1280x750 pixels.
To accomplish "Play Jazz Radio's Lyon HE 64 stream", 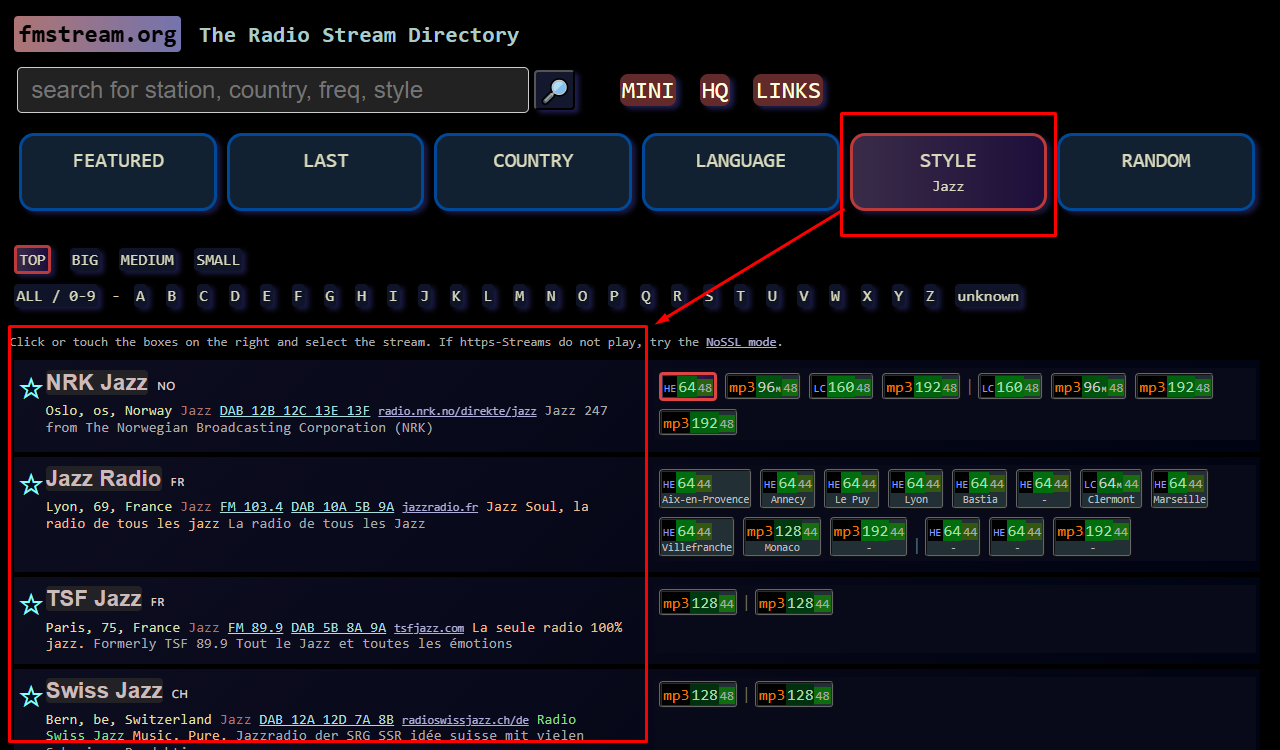I will 916,489.
